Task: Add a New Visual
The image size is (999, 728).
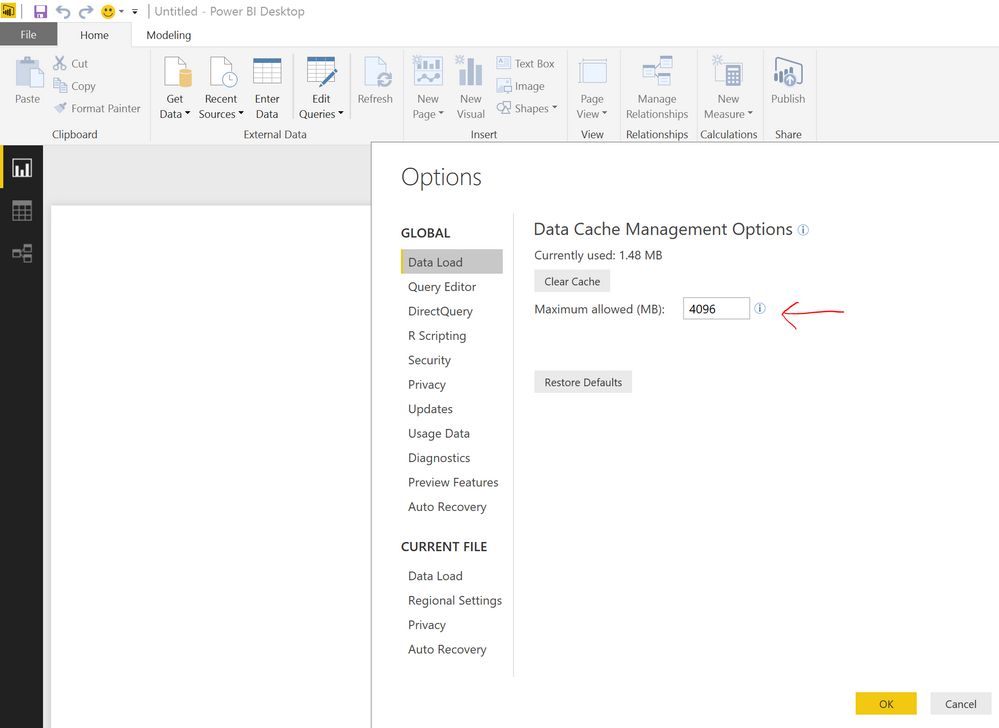Action: 471,87
